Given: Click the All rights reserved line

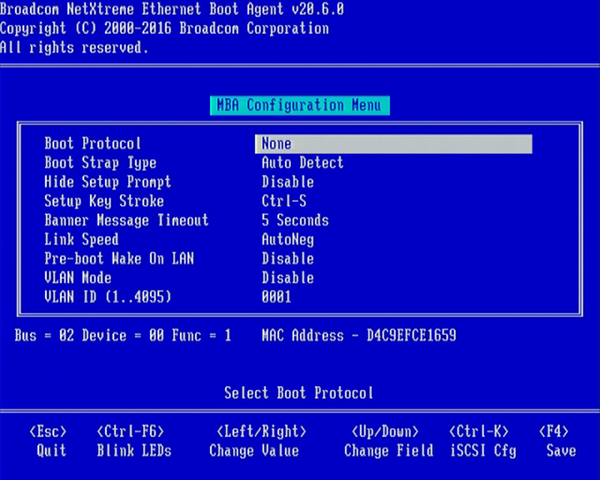Looking at the screenshot, I should point(74,48).
